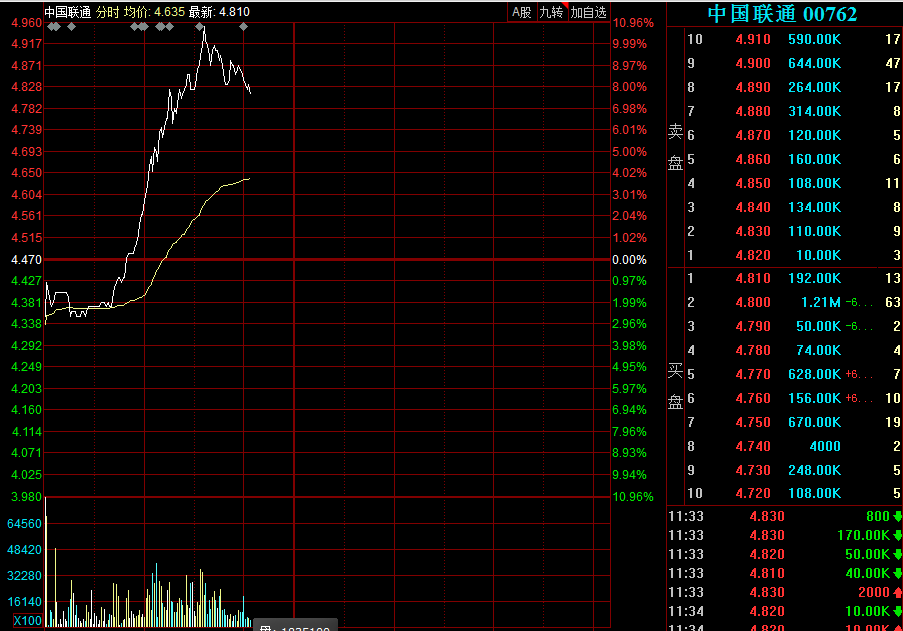Viewport: 903px width, 631px height.
Task: Click the rightmost diamond info marker
Action: pos(244,26)
